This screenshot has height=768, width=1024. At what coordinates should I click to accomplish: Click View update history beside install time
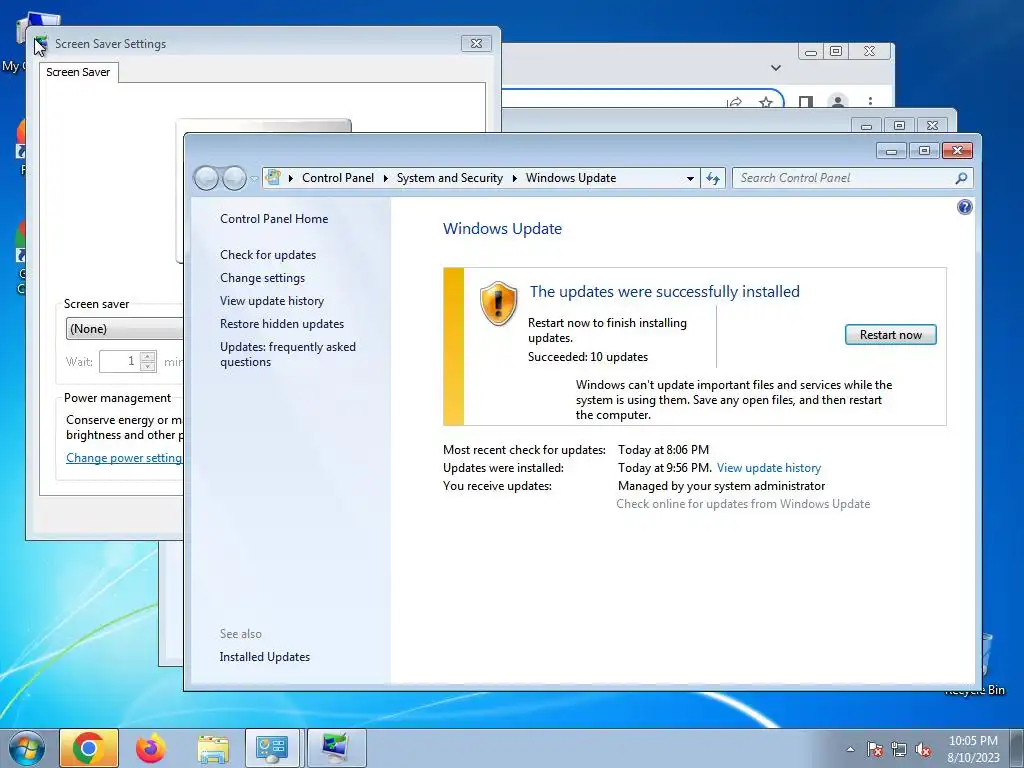[x=769, y=468]
